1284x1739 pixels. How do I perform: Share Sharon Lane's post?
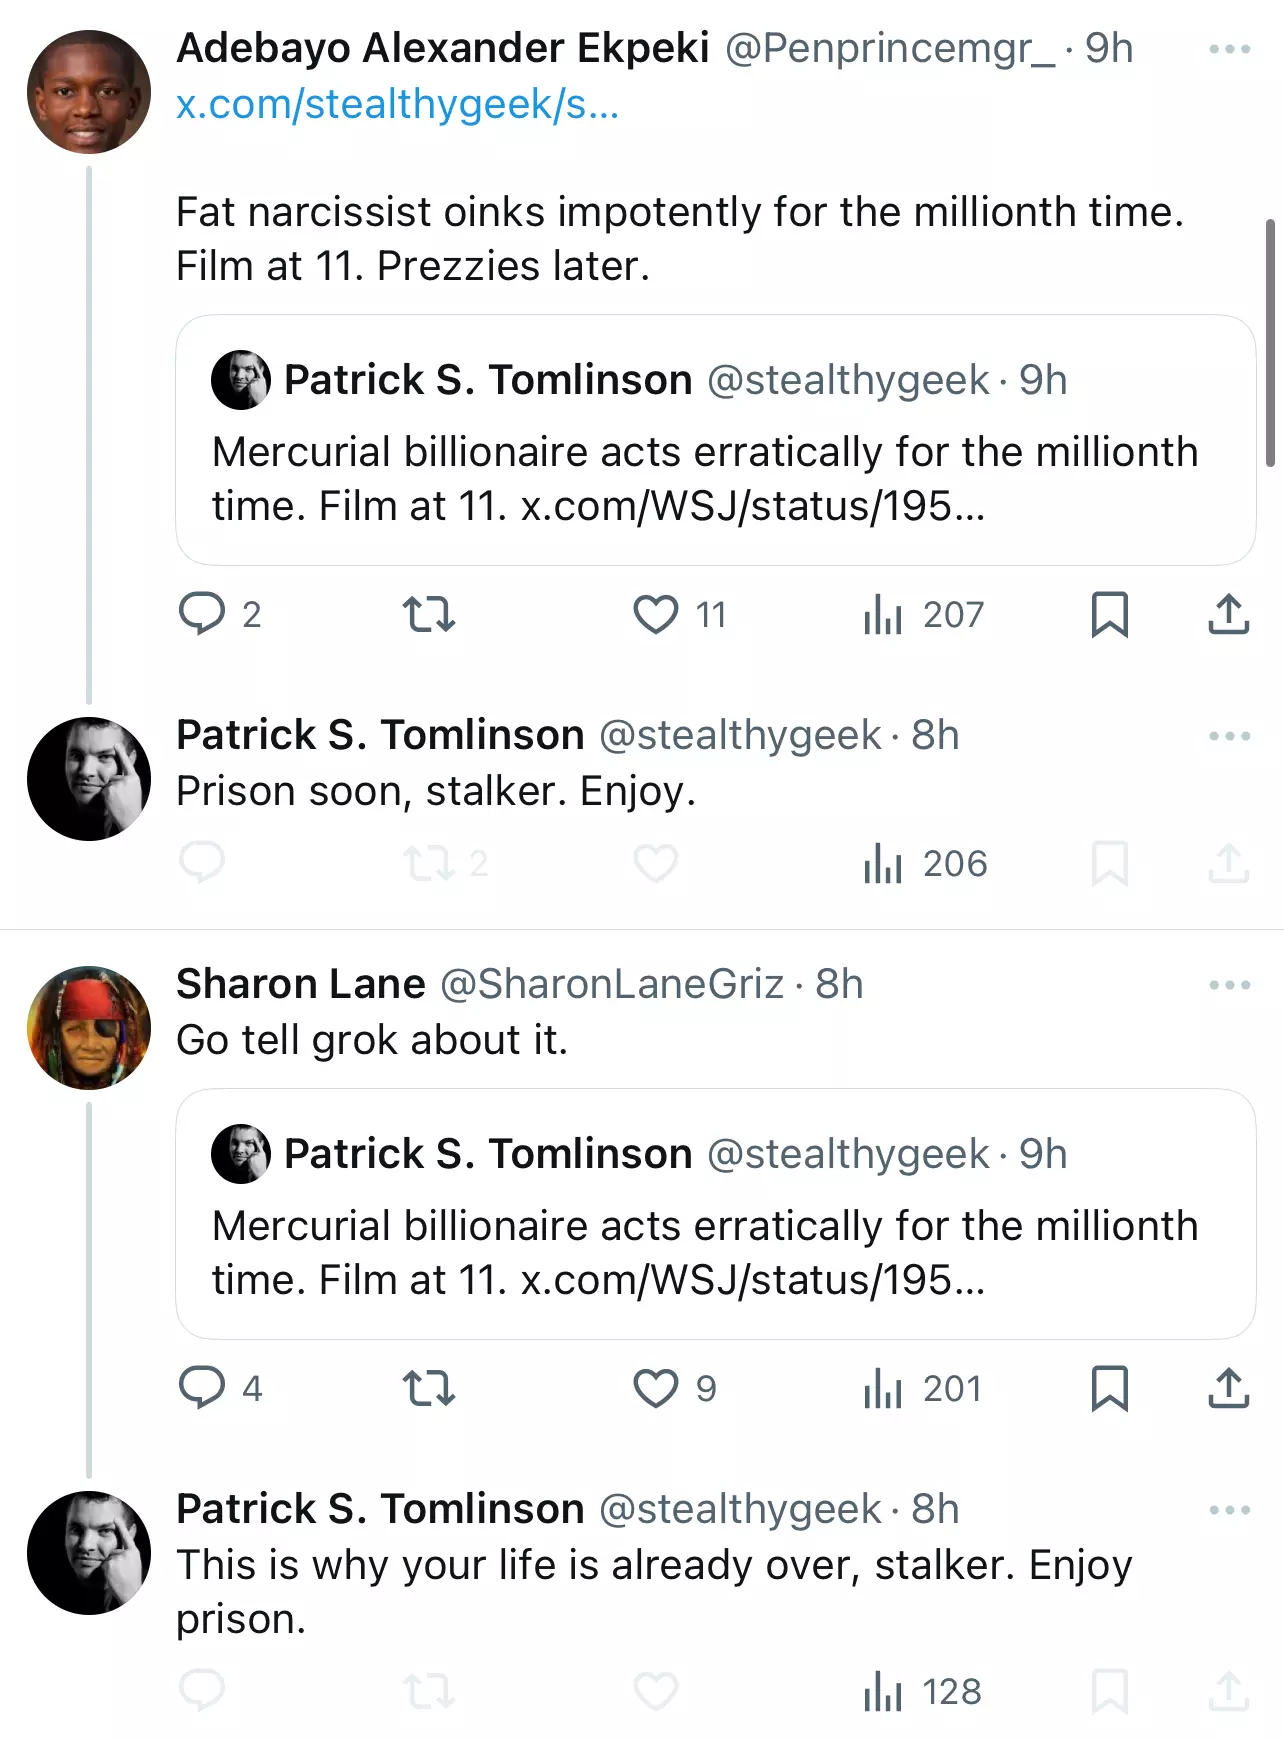pos(1229,1388)
